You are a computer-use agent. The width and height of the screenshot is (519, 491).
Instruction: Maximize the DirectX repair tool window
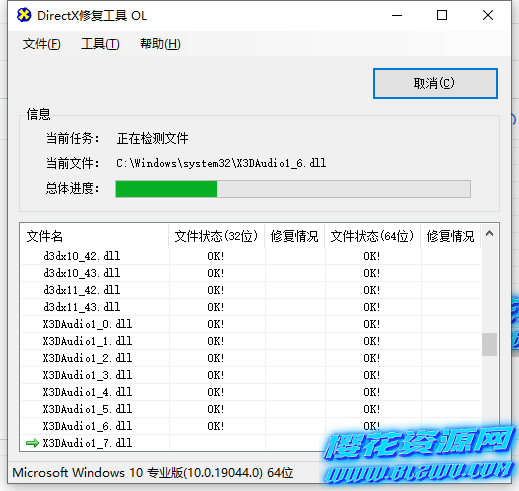(x=442, y=15)
